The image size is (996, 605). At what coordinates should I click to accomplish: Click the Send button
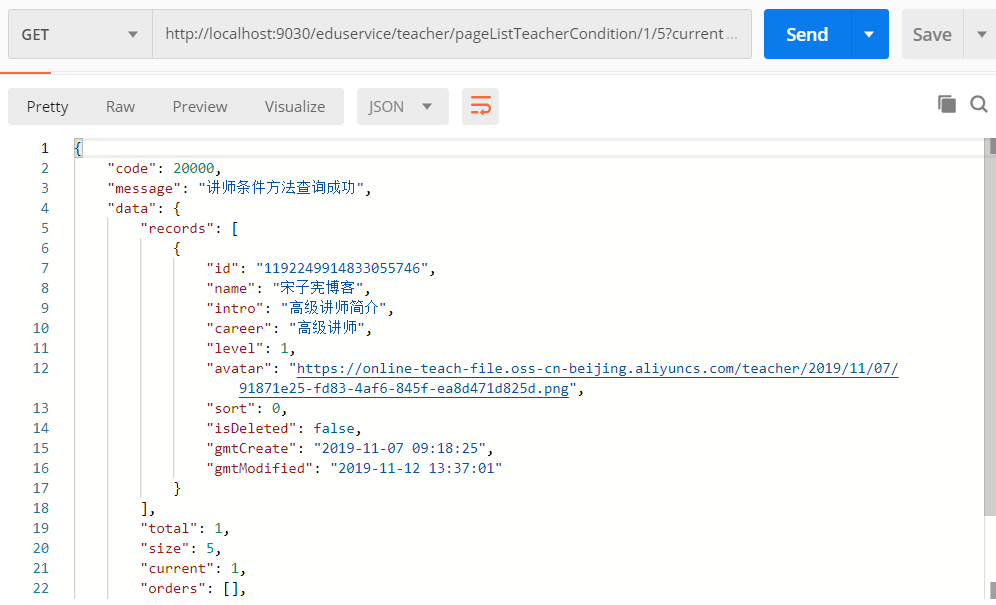(x=806, y=33)
